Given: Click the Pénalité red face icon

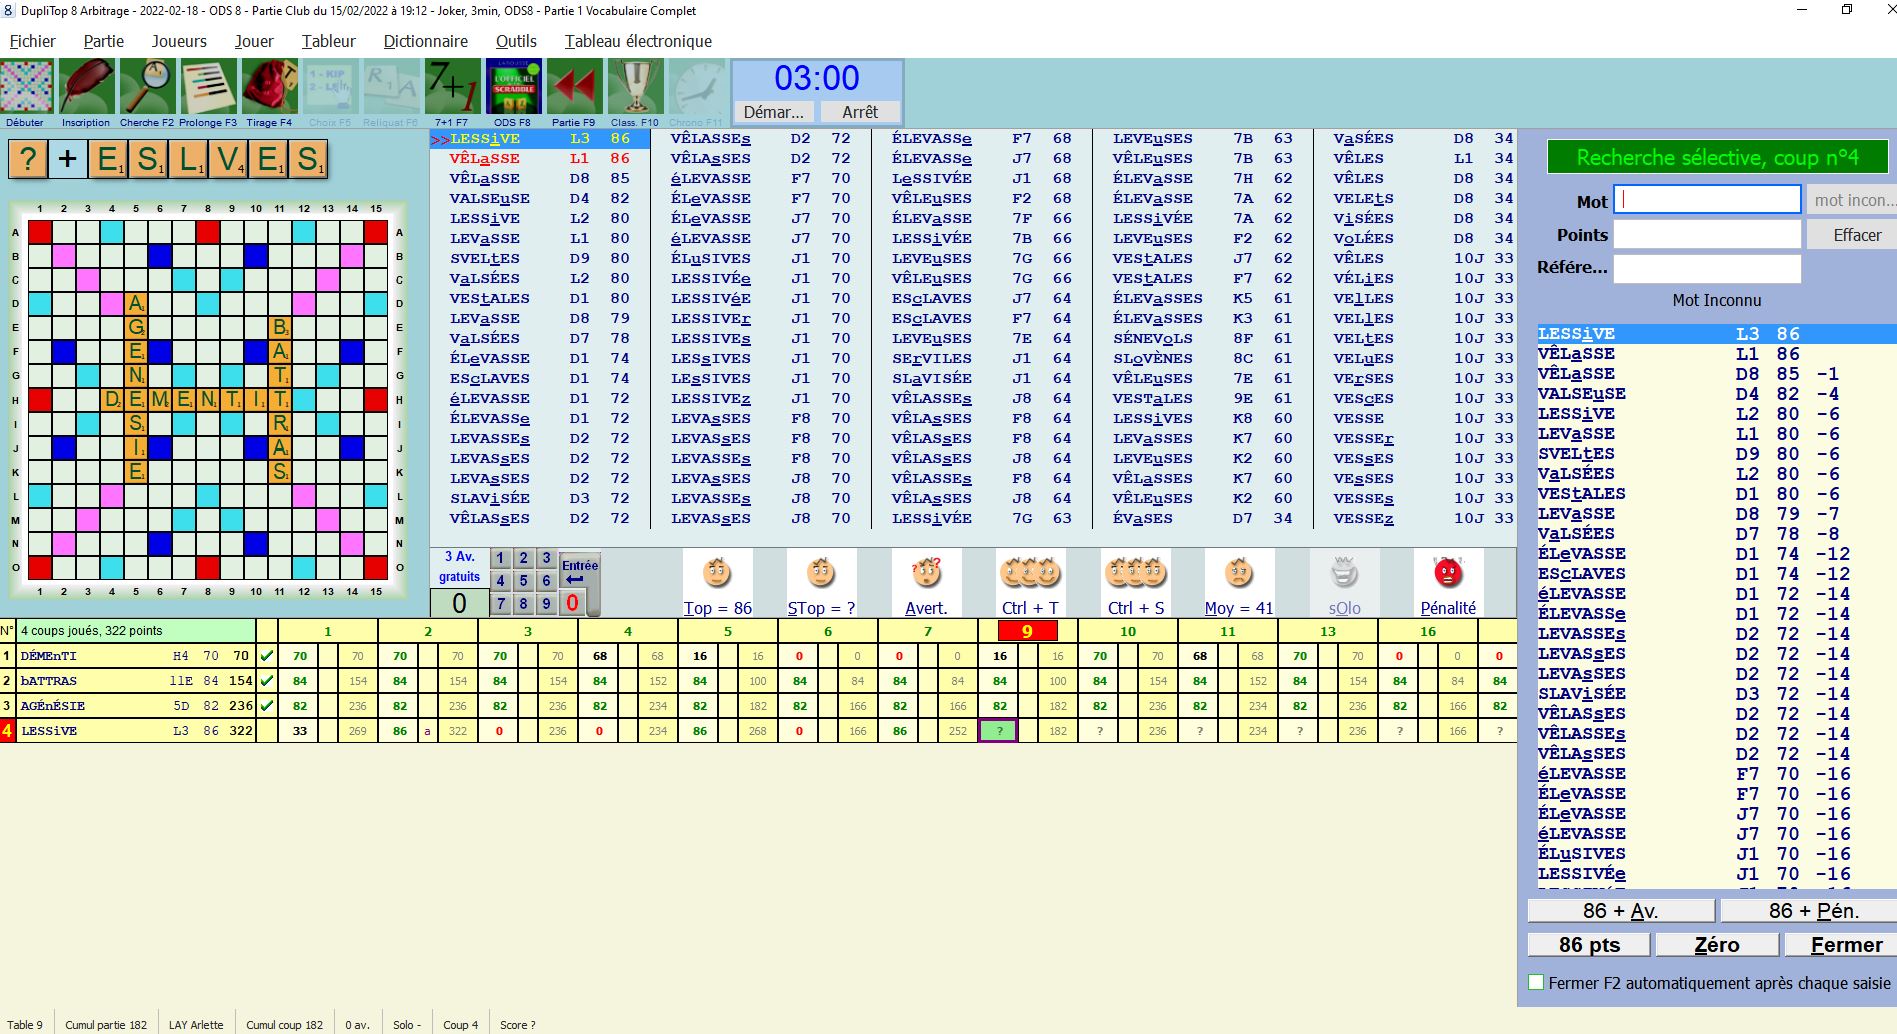Looking at the screenshot, I should 1447,574.
